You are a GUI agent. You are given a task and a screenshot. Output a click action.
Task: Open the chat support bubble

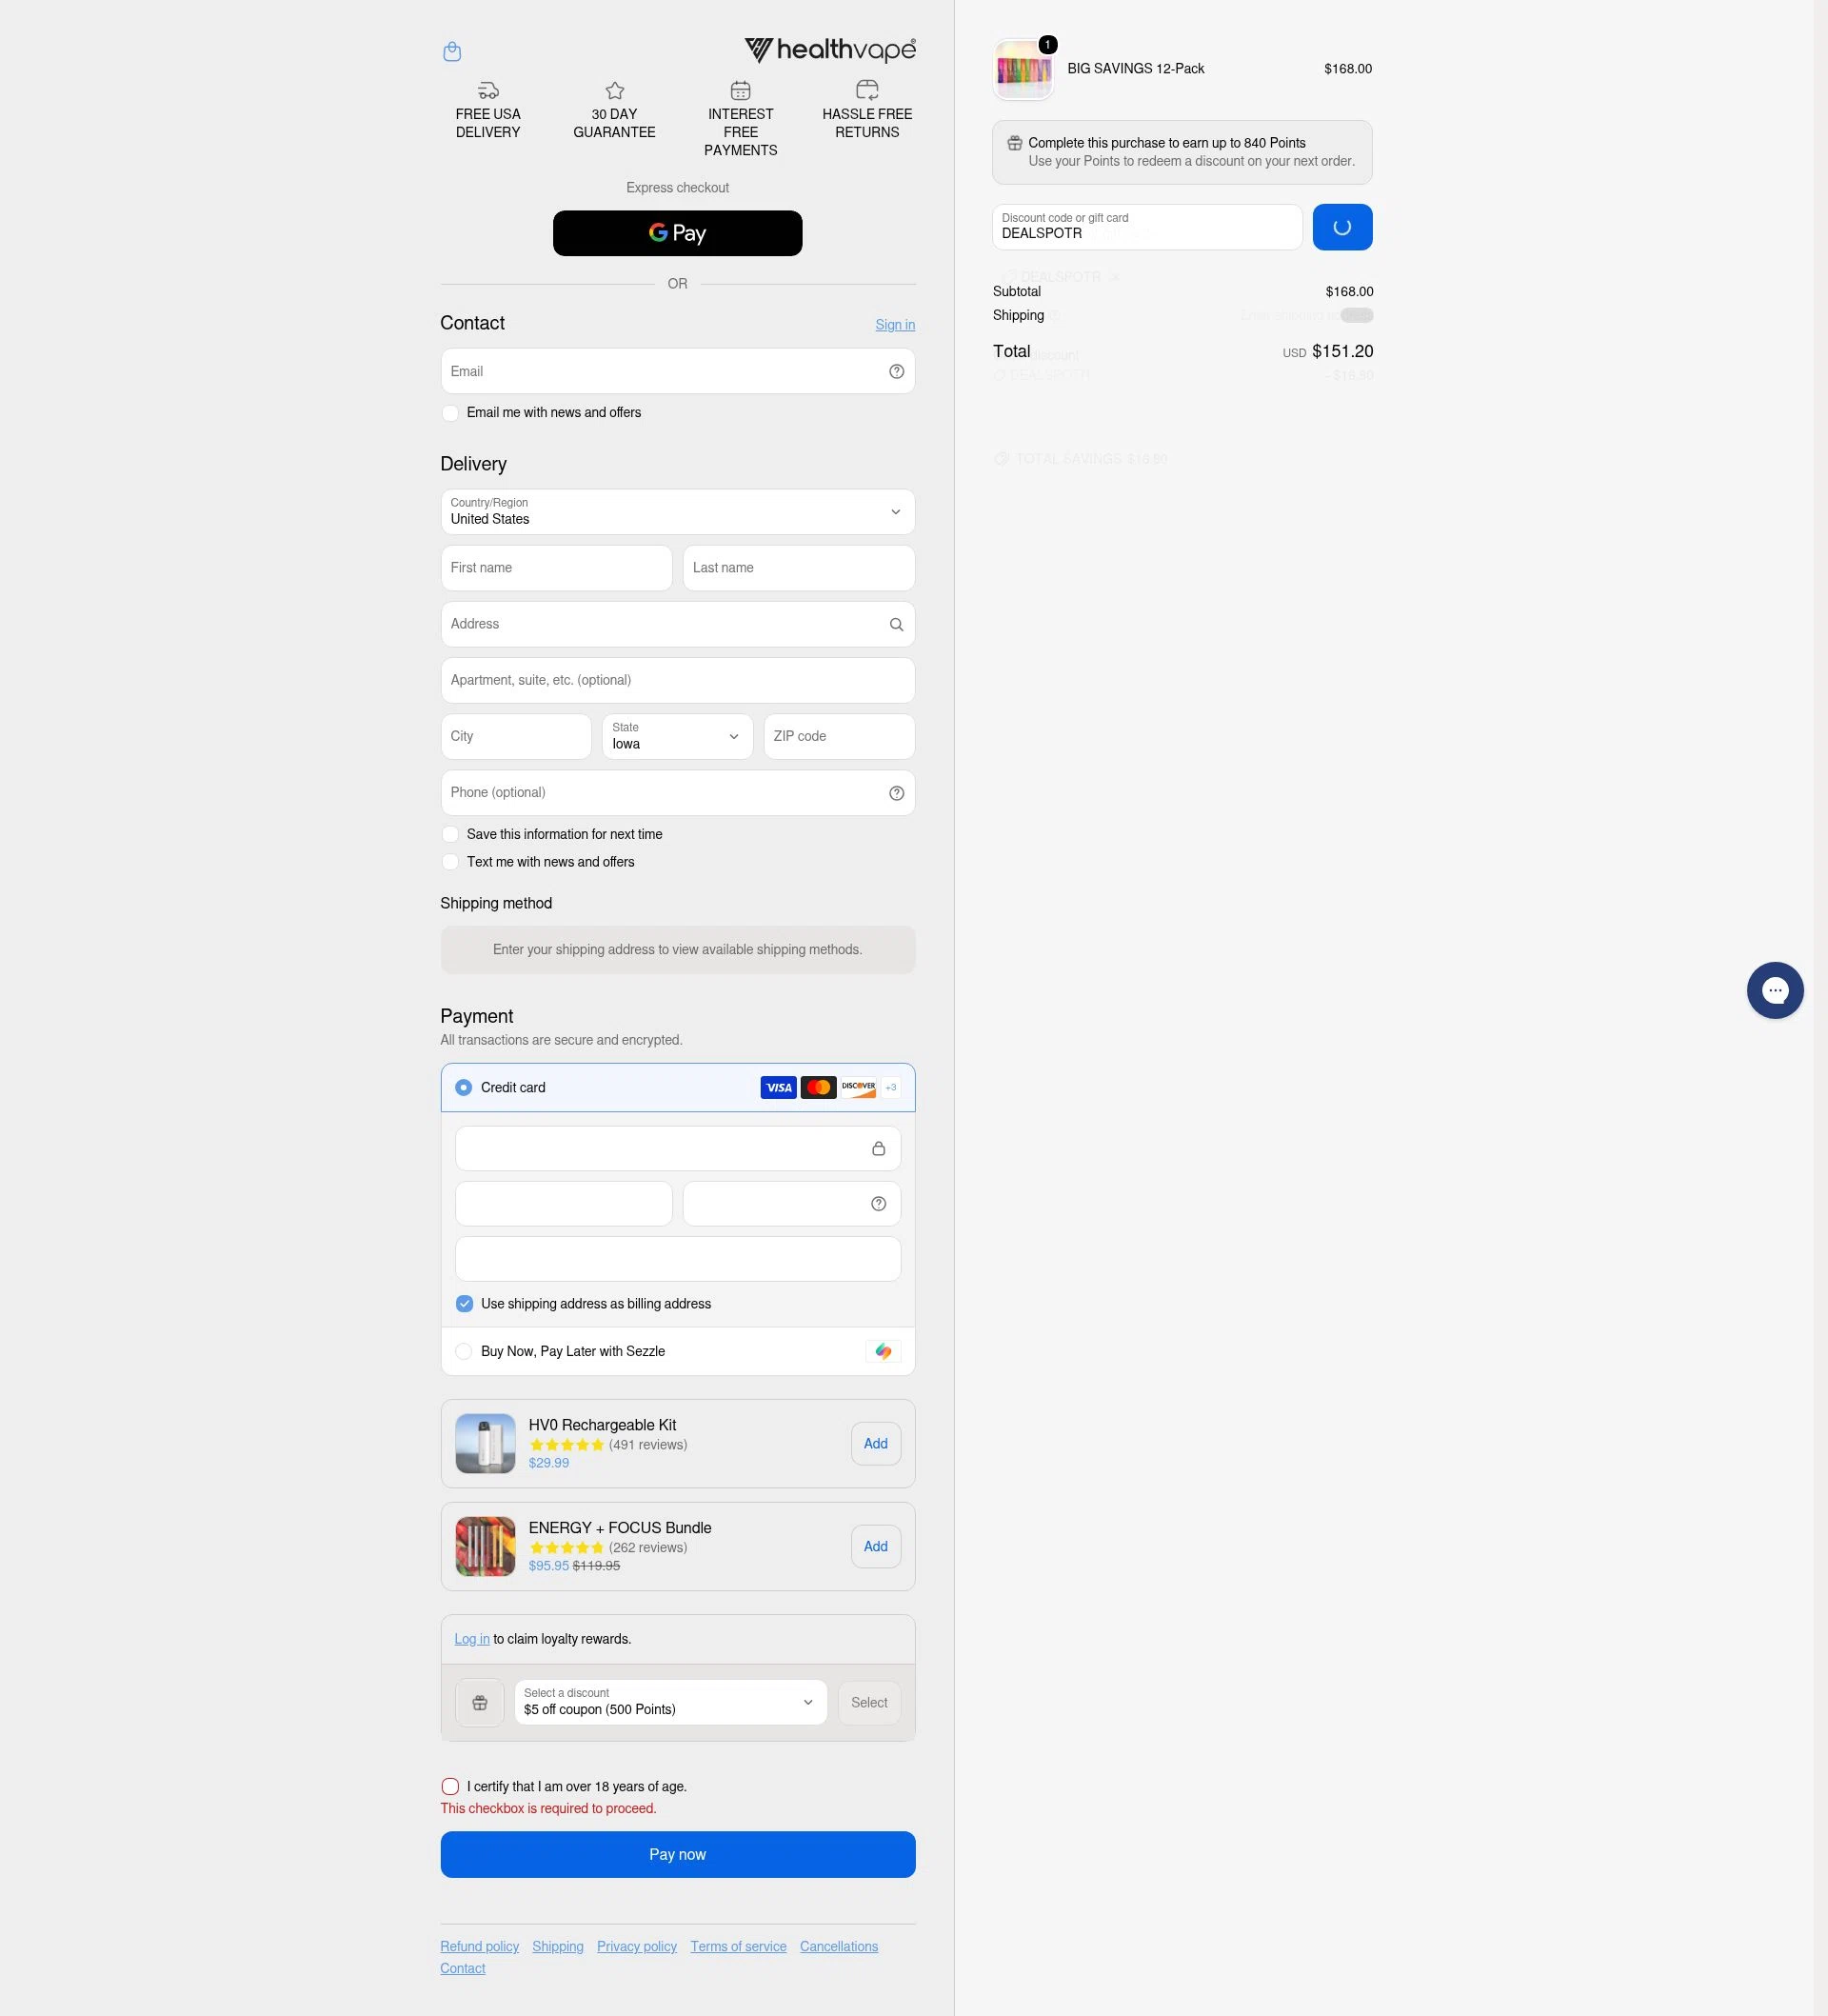pyautogui.click(x=1775, y=991)
